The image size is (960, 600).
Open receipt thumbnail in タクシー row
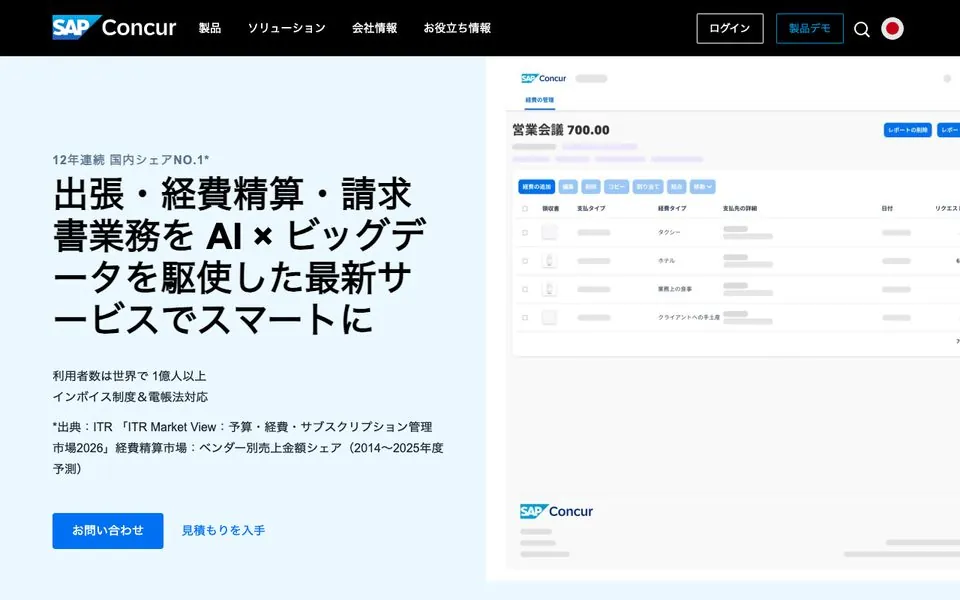549,233
